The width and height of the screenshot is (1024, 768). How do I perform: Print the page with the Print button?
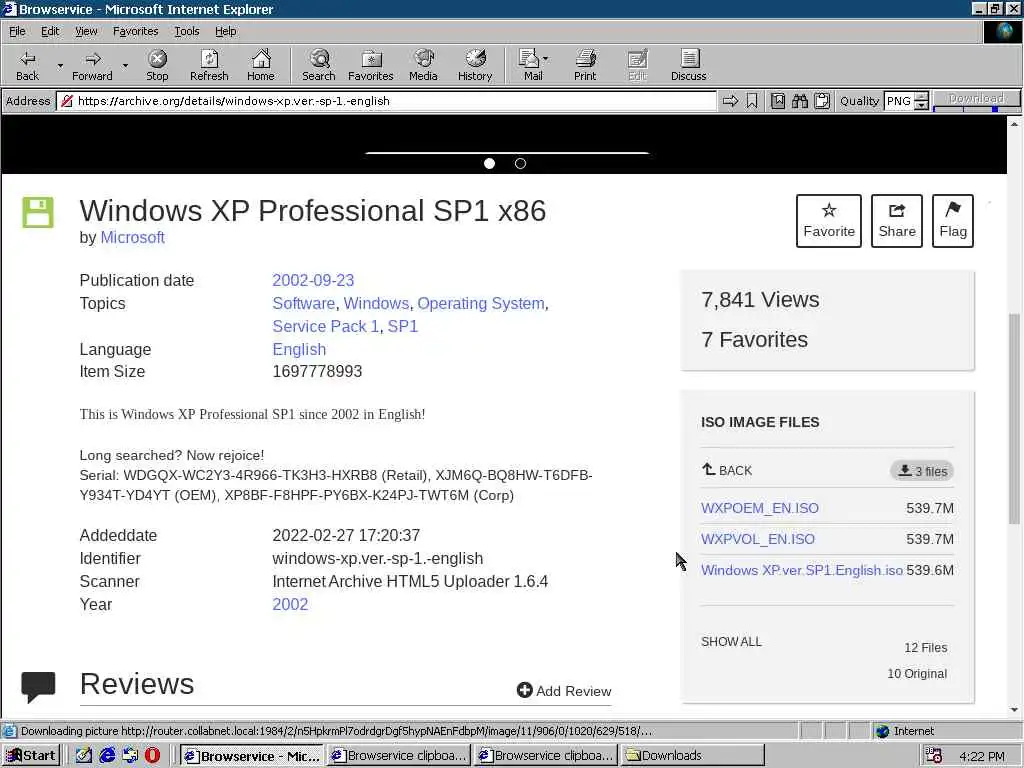585,65
